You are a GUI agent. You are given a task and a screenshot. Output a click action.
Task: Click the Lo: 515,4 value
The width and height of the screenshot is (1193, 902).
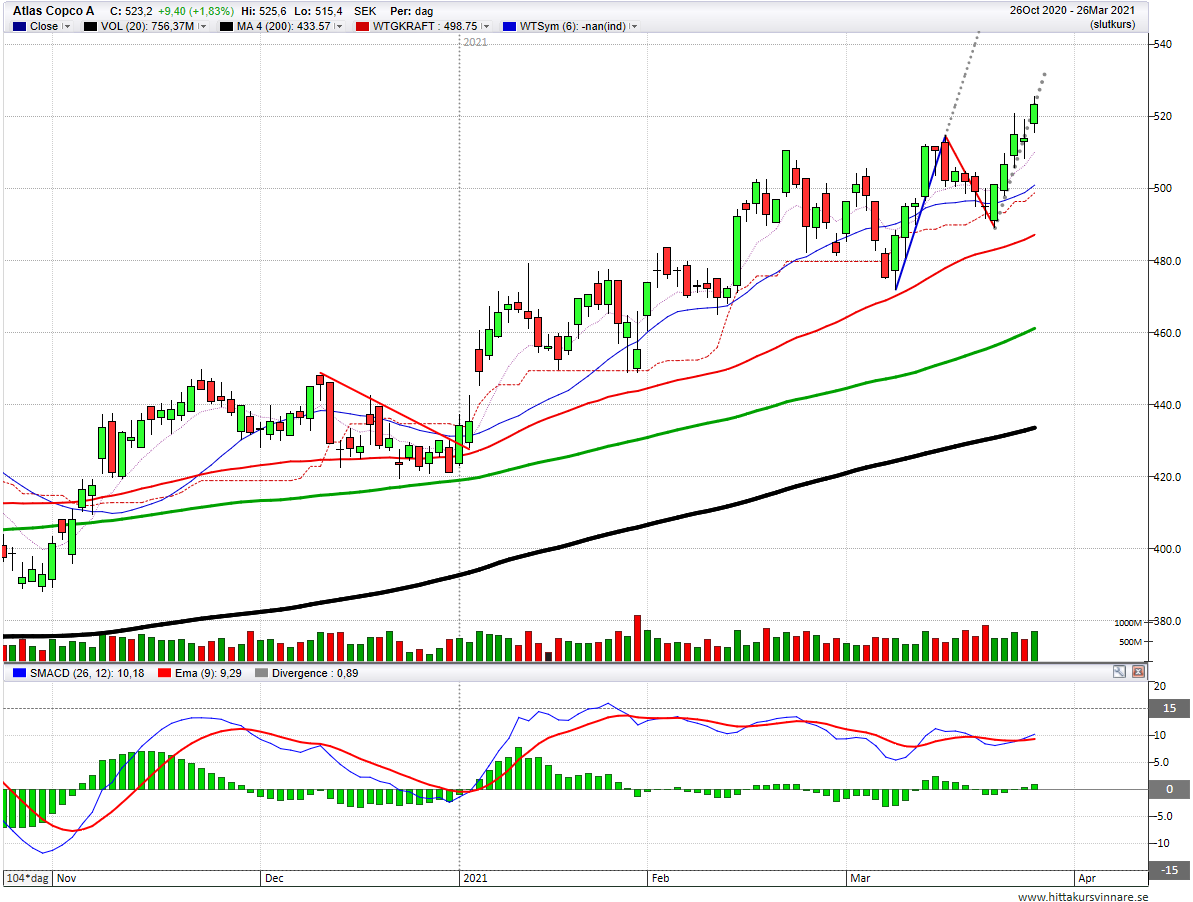pos(319,11)
